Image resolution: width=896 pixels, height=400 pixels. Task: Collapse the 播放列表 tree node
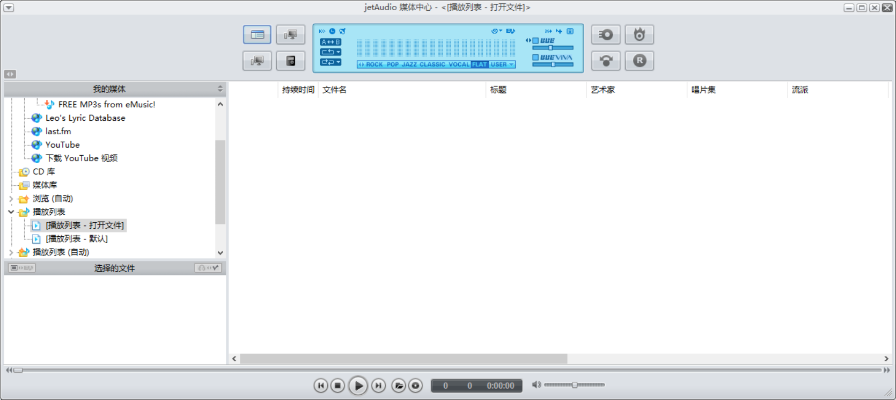10,212
